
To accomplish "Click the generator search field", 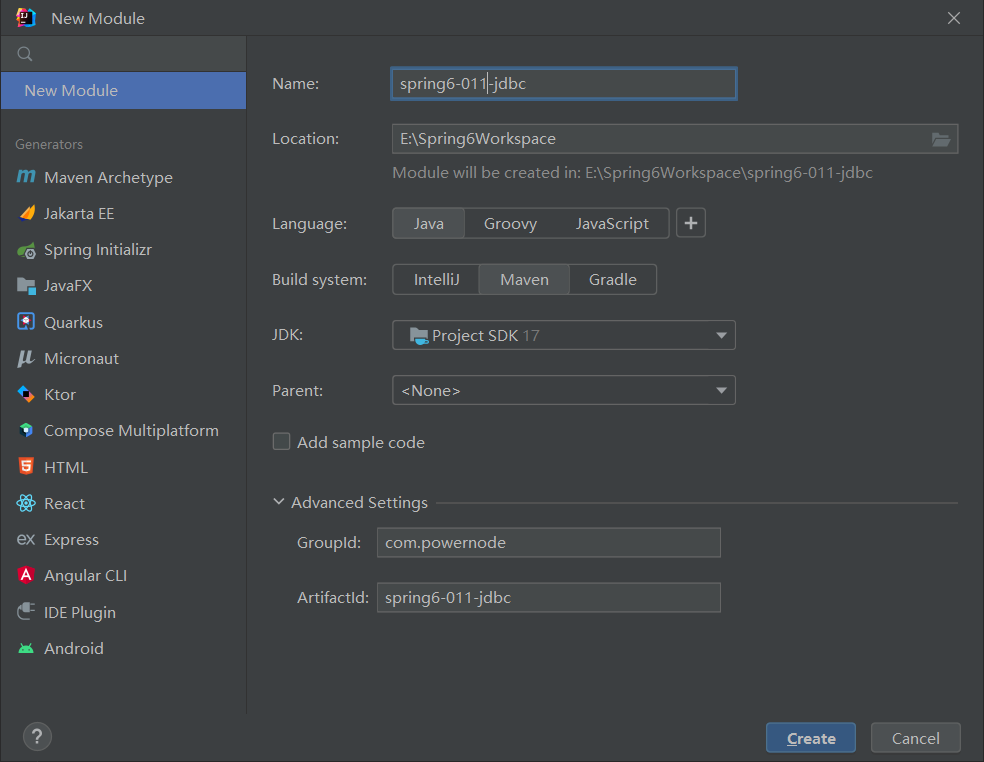I will 124,54.
